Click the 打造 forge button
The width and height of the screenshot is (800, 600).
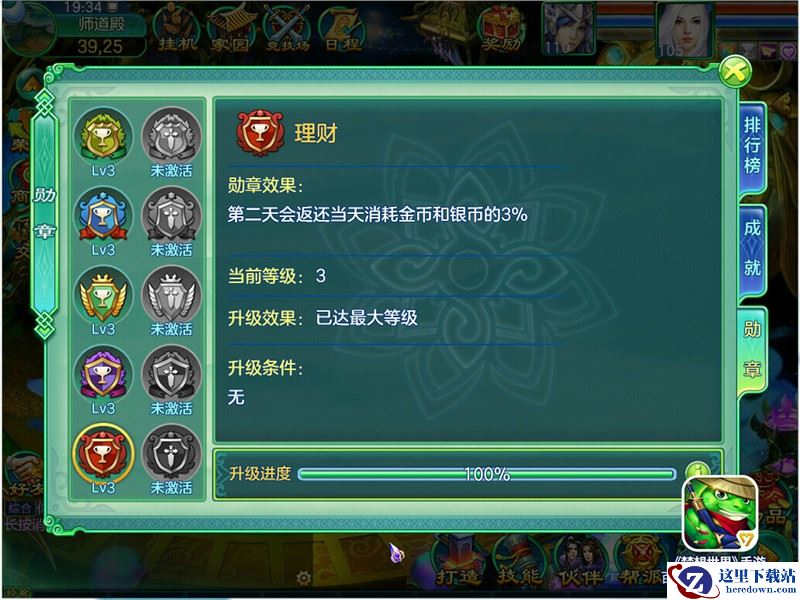coord(458,565)
